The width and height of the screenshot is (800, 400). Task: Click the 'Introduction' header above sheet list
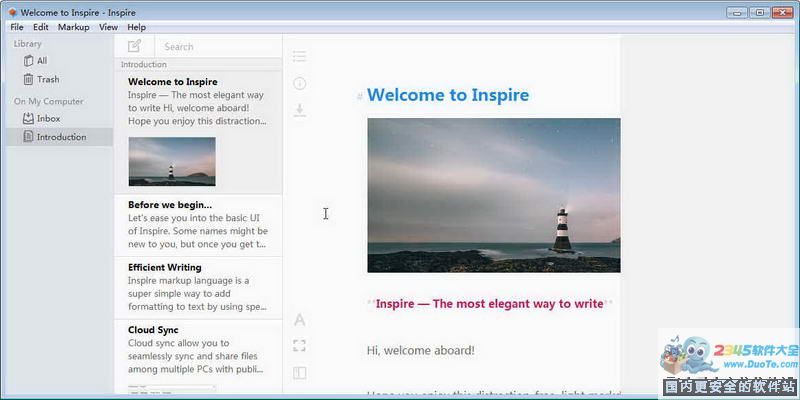[x=143, y=64]
